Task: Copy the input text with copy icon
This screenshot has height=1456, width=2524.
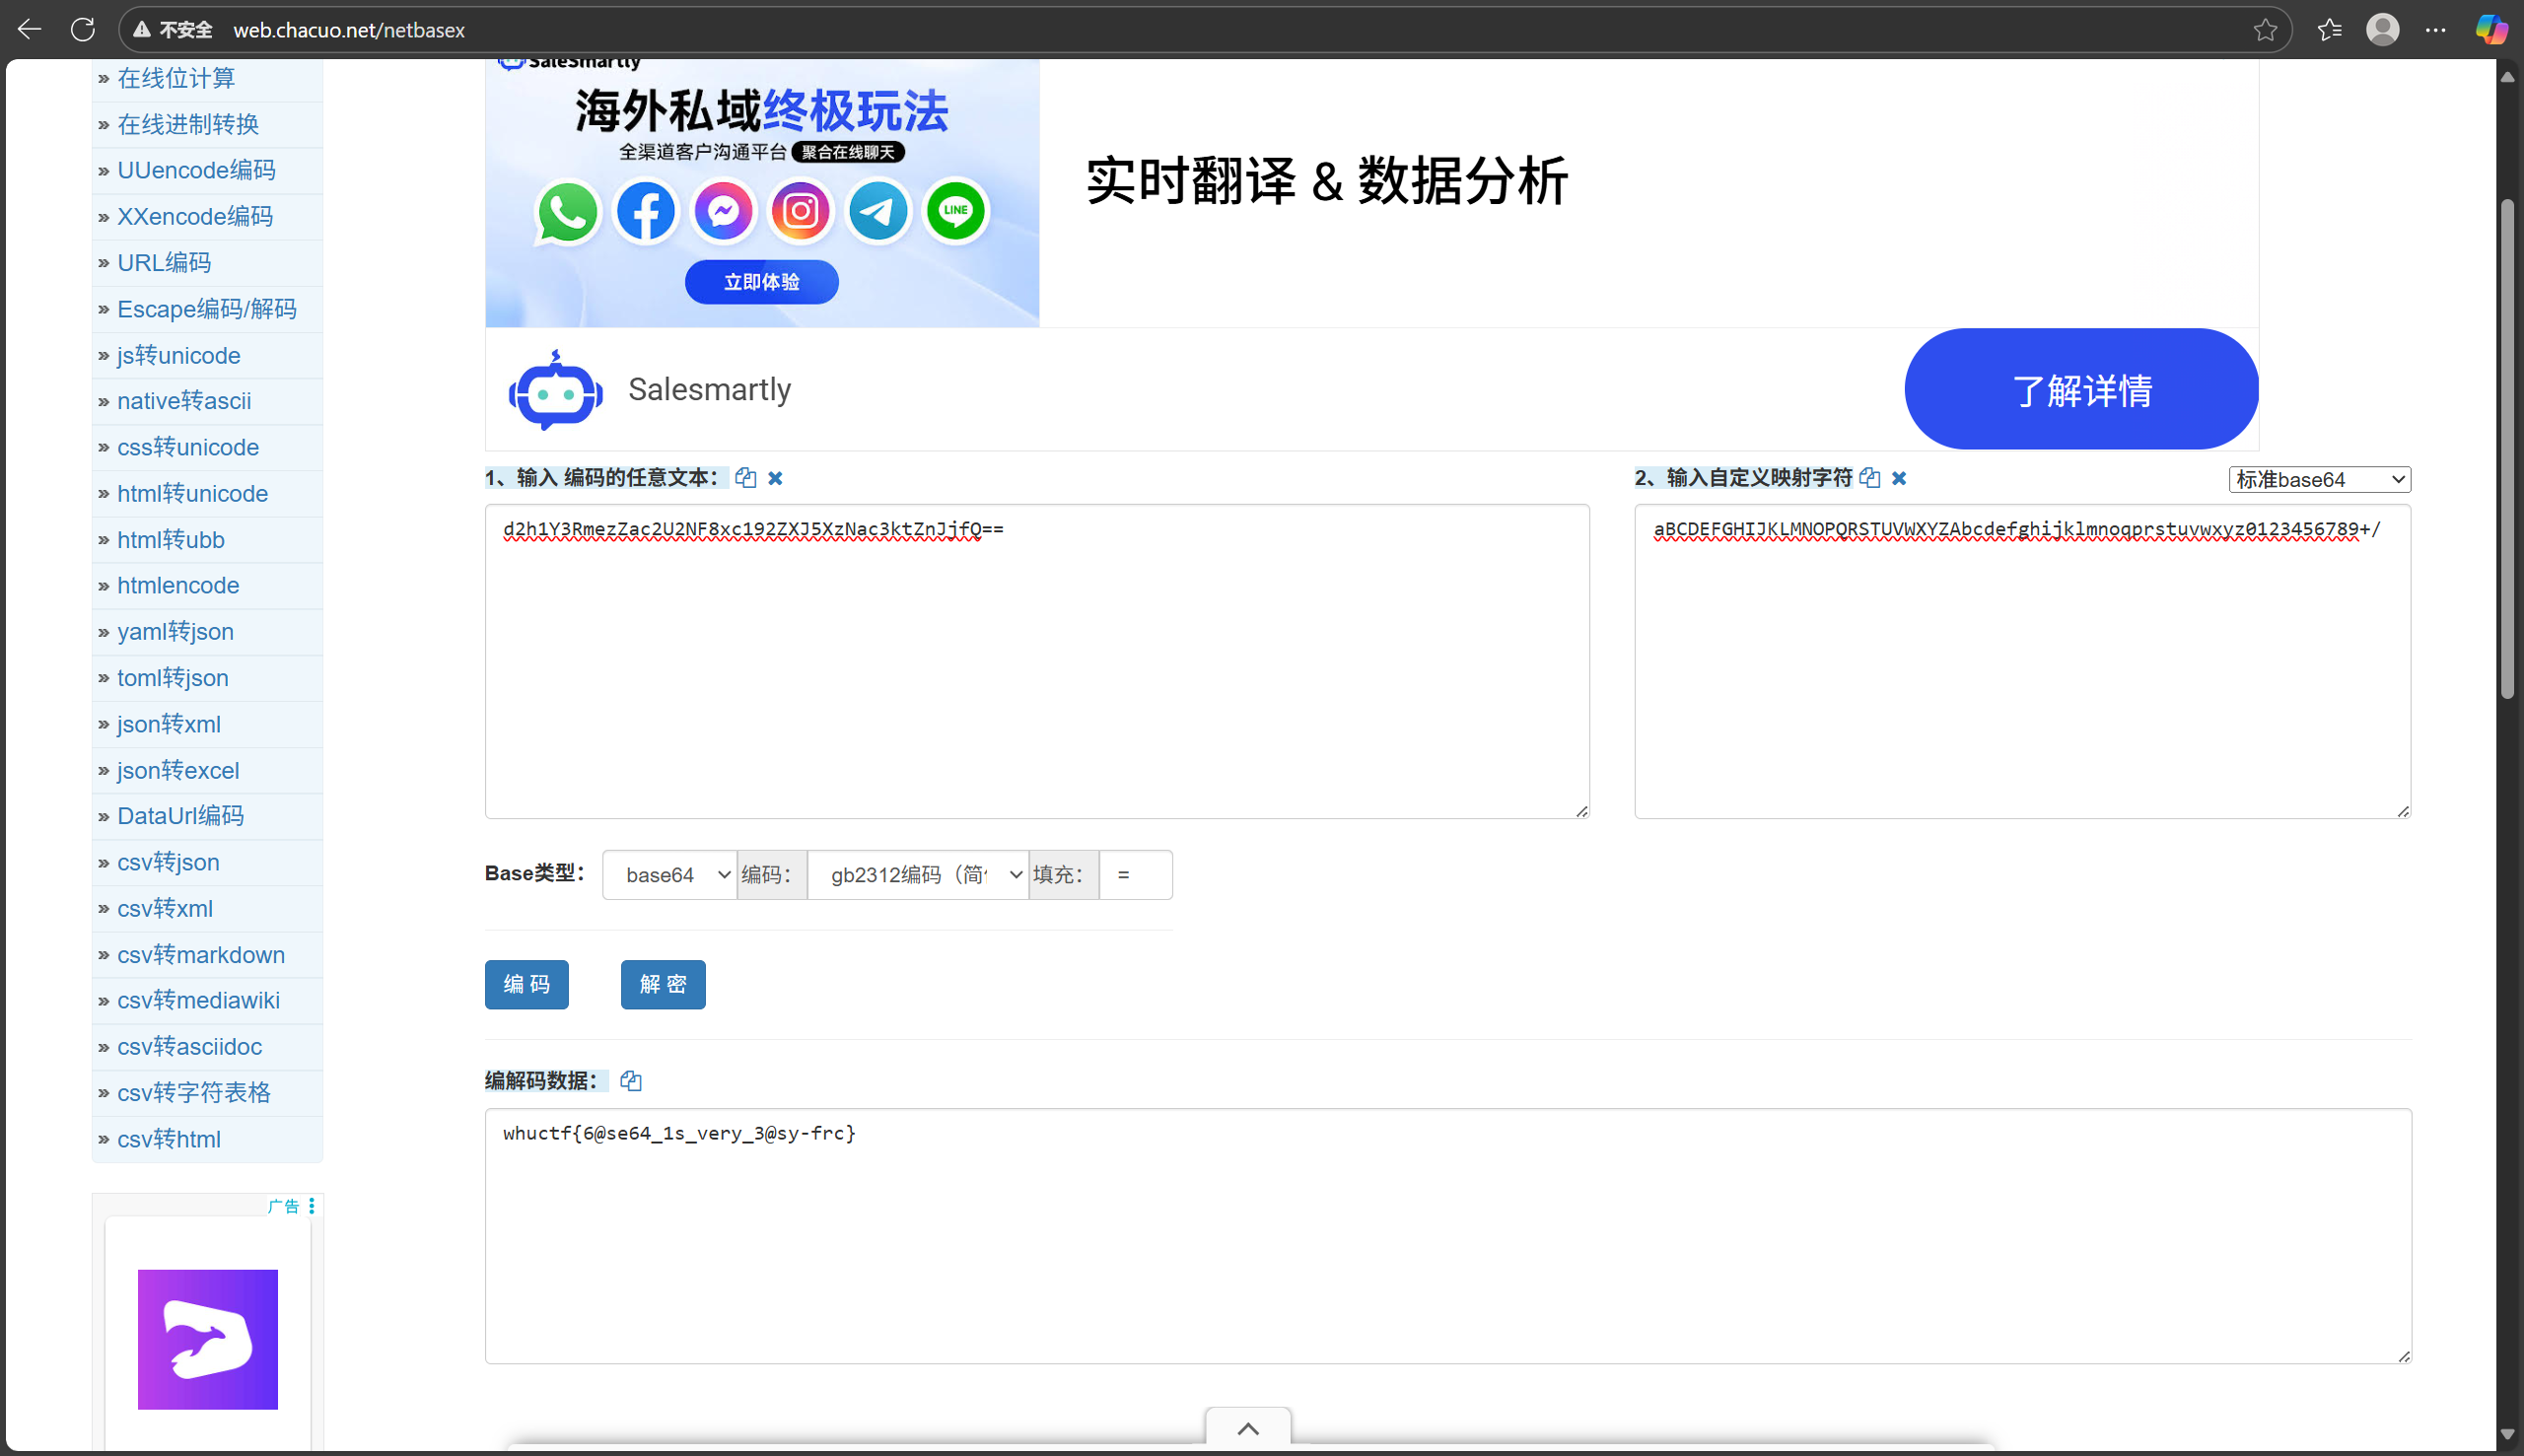Action: [745, 478]
